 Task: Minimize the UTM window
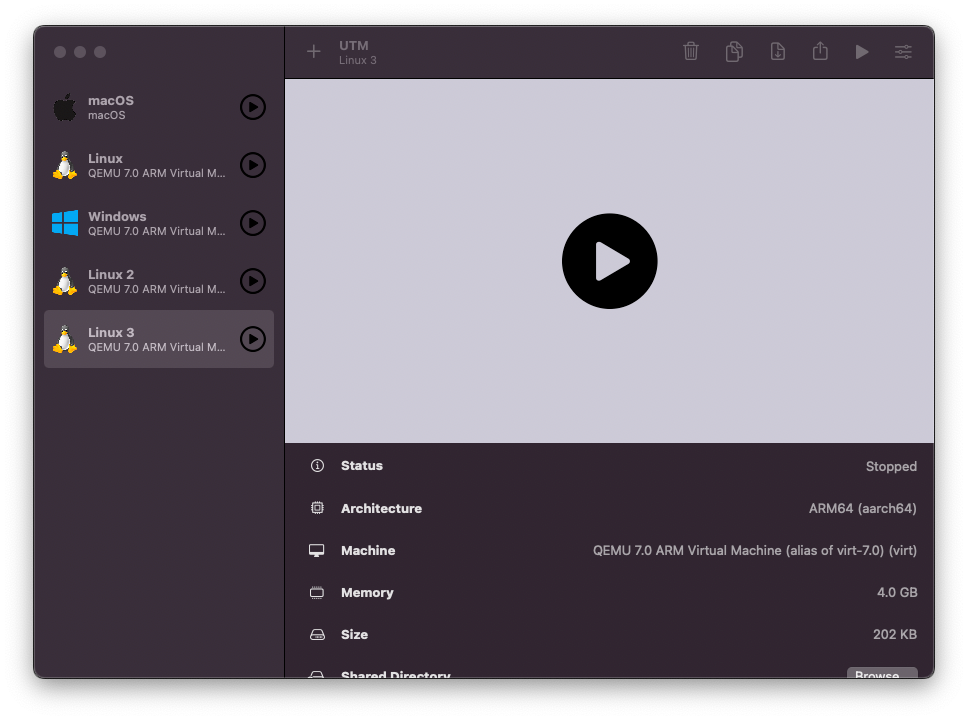(80, 52)
